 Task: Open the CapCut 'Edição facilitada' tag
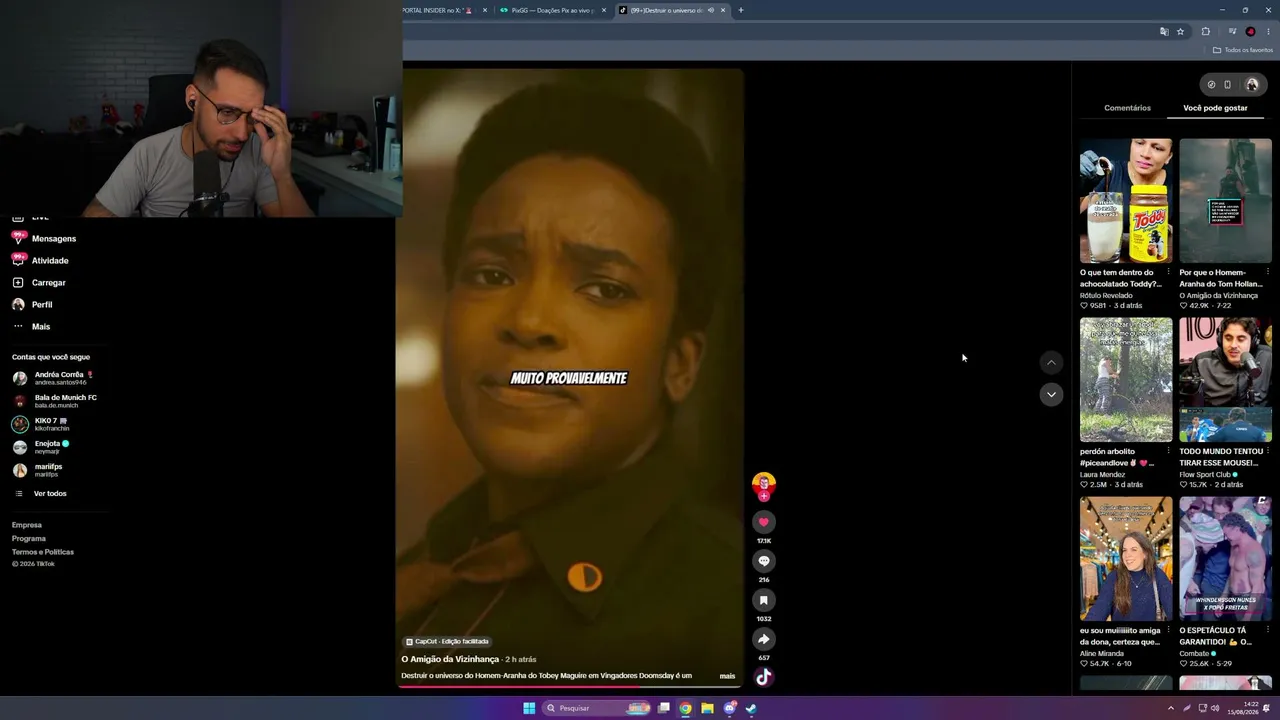(447, 641)
